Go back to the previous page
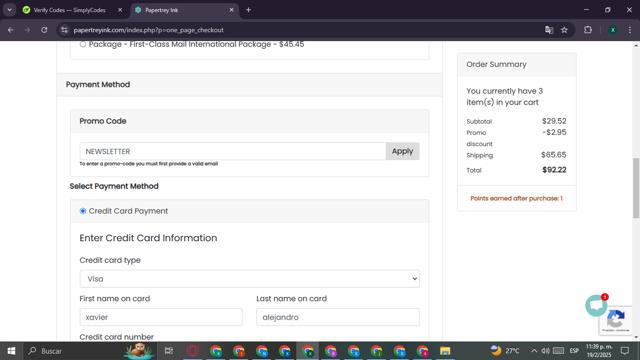Screen dimensions: 640x360 coord(11,30)
